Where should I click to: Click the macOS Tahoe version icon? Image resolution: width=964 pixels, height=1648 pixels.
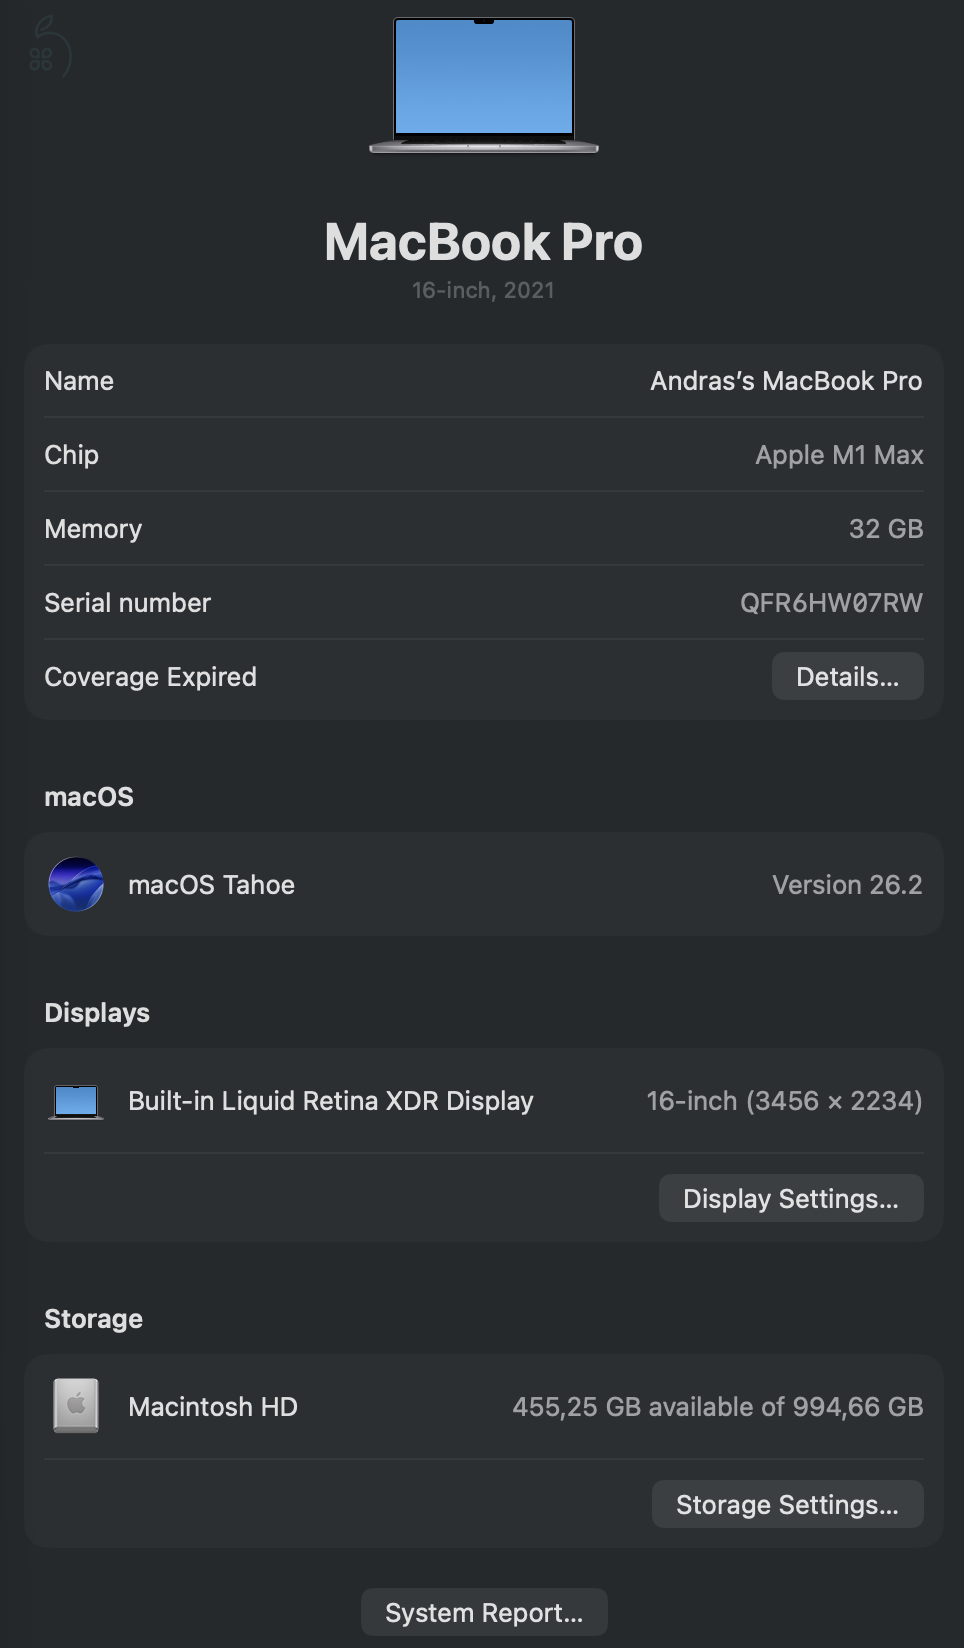(76, 884)
